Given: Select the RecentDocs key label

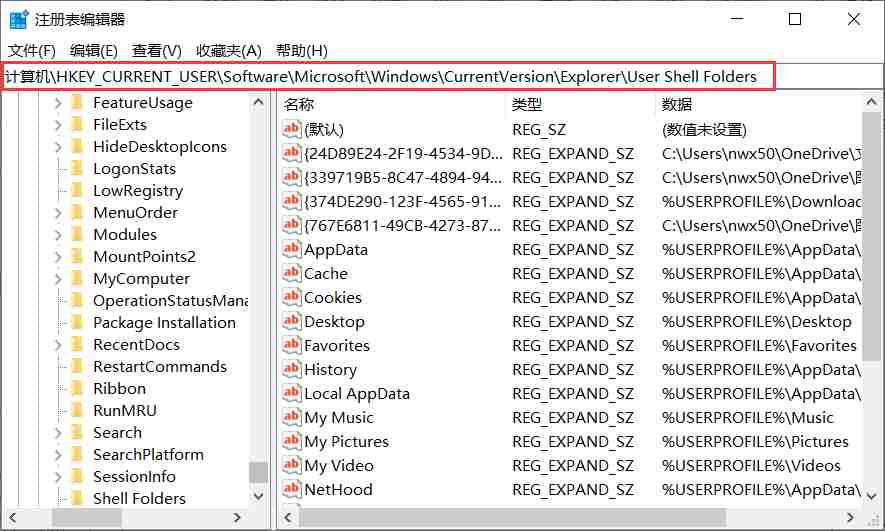Looking at the screenshot, I should tap(137, 345).
